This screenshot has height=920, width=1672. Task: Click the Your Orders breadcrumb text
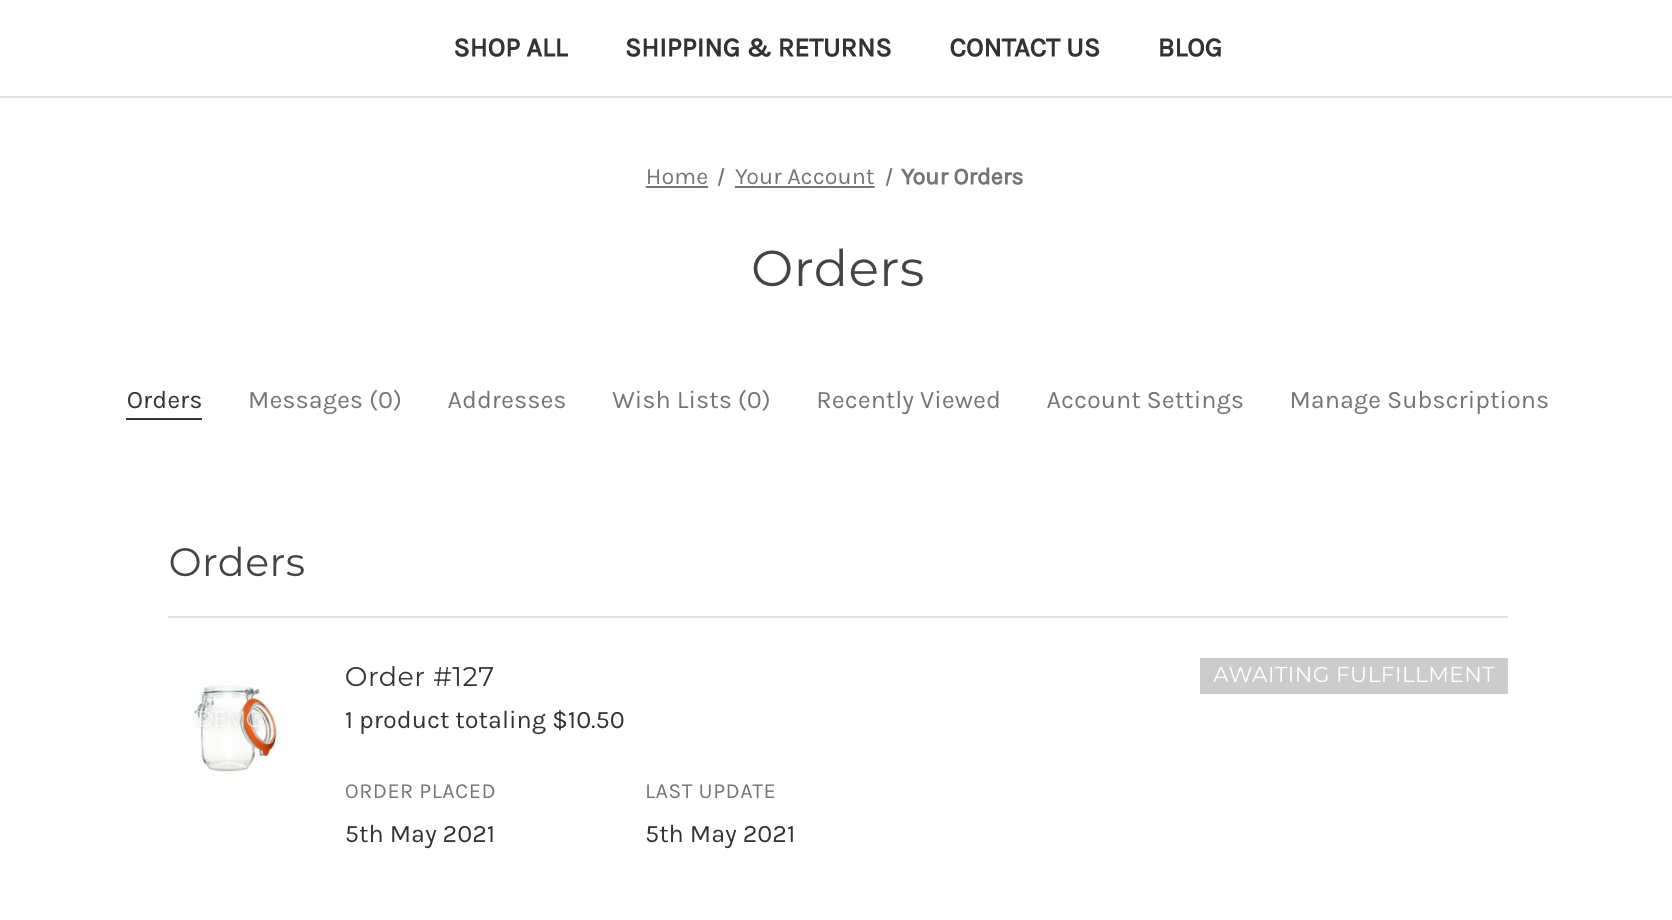point(962,177)
